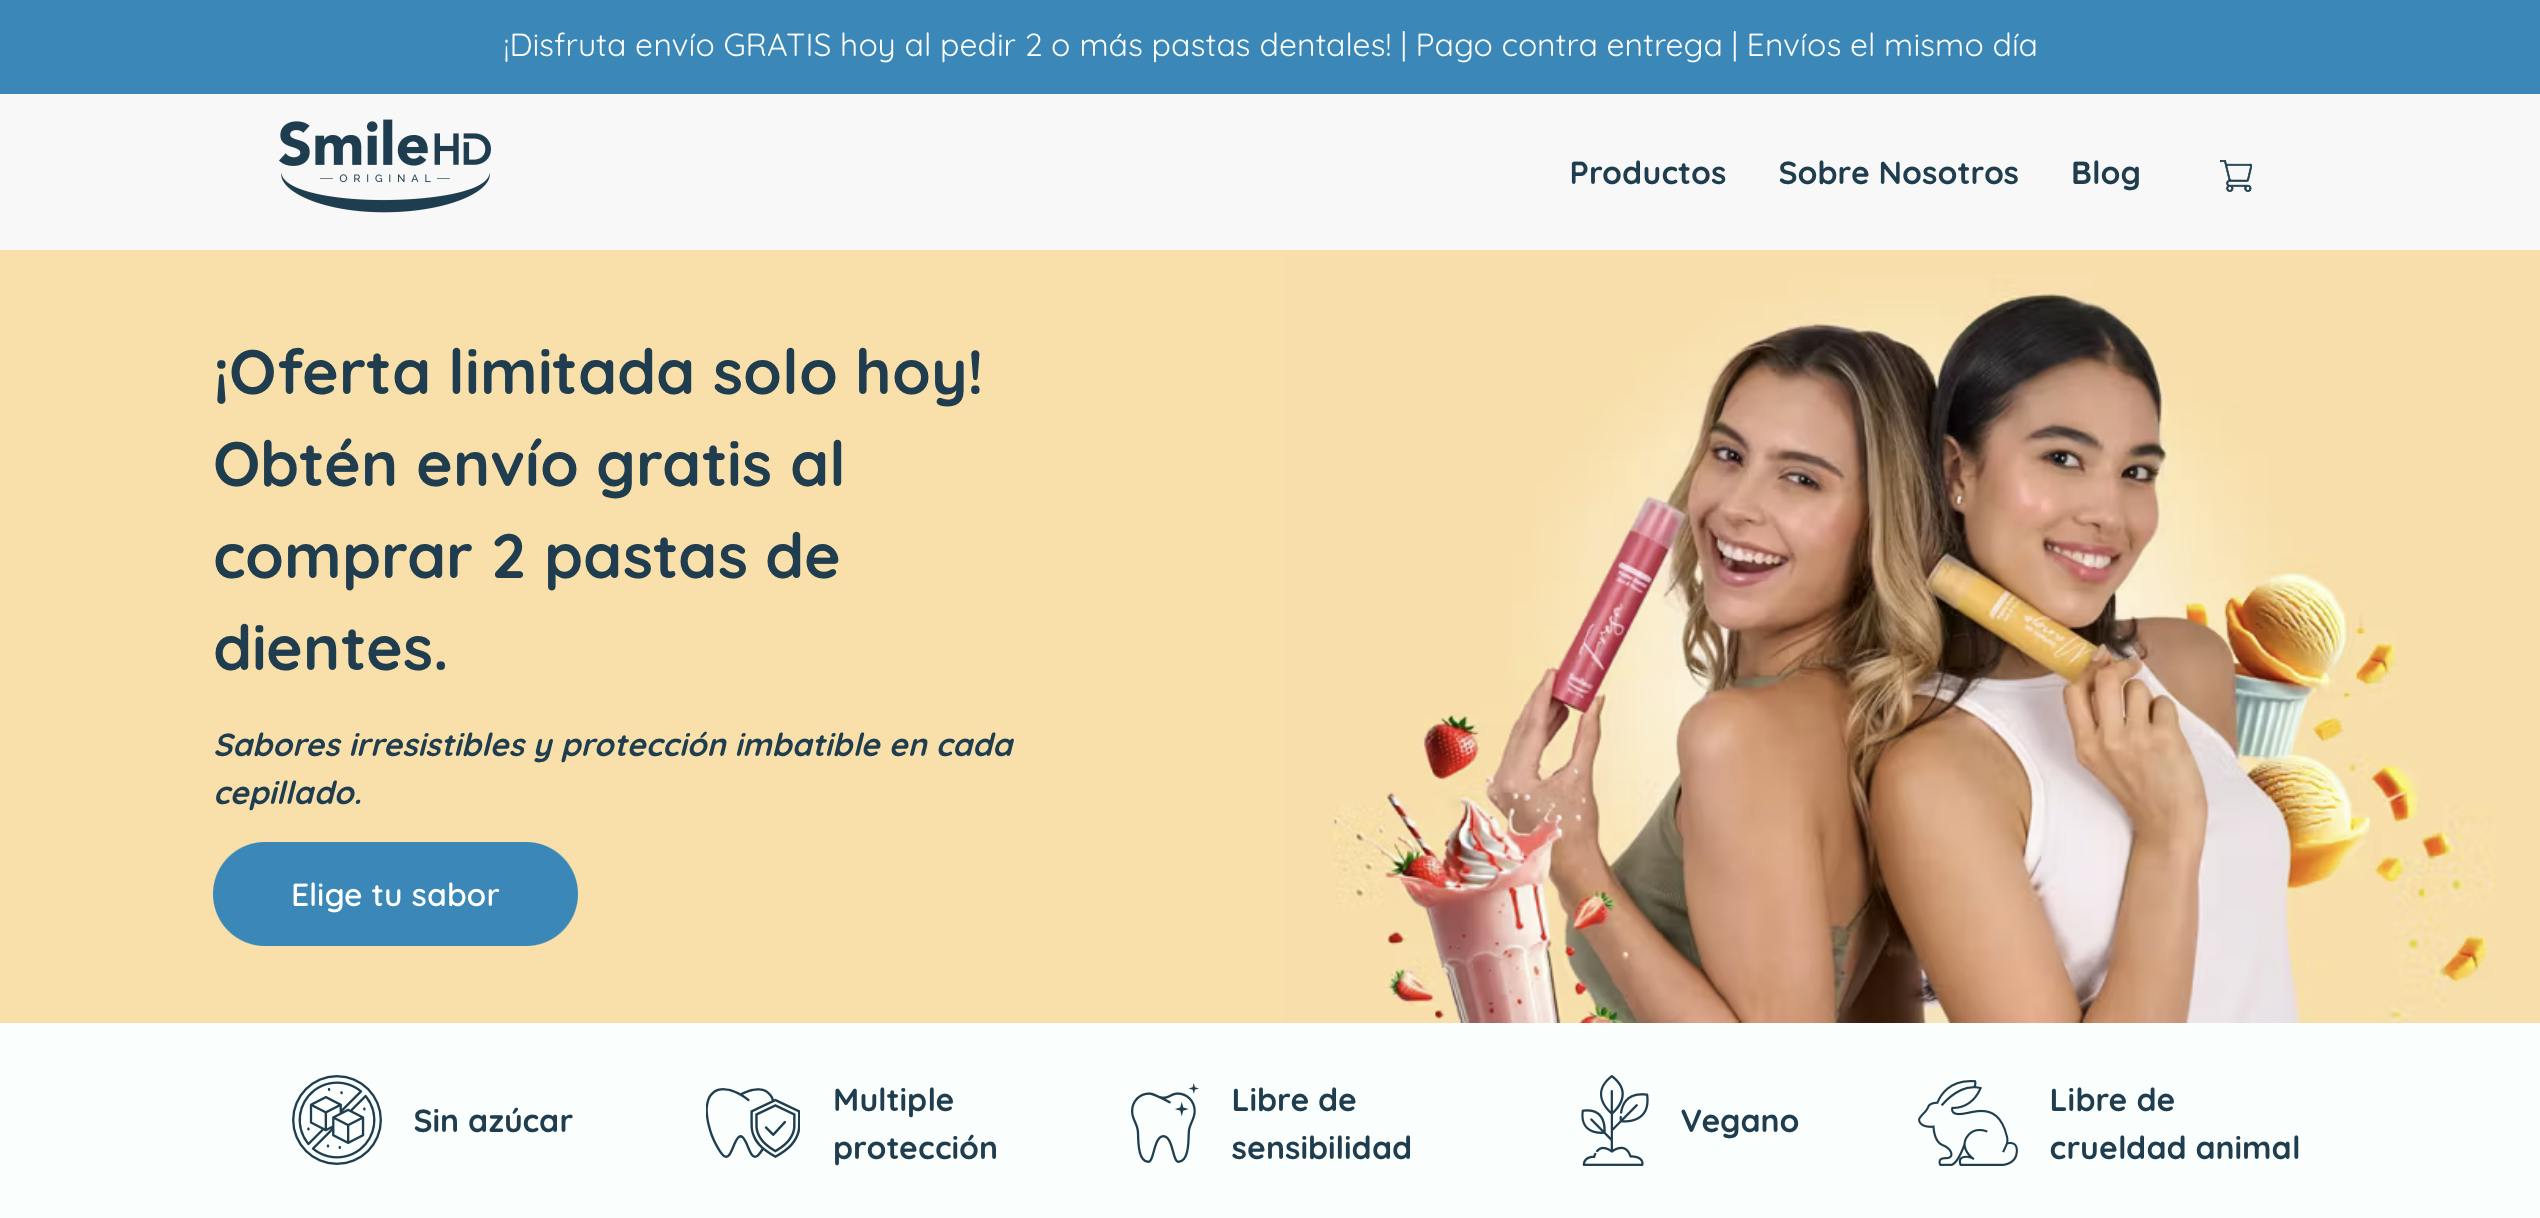The height and width of the screenshot is (1218, 2540).
Task: Click the Sin azúcar label
Action: coord(493,1121)
